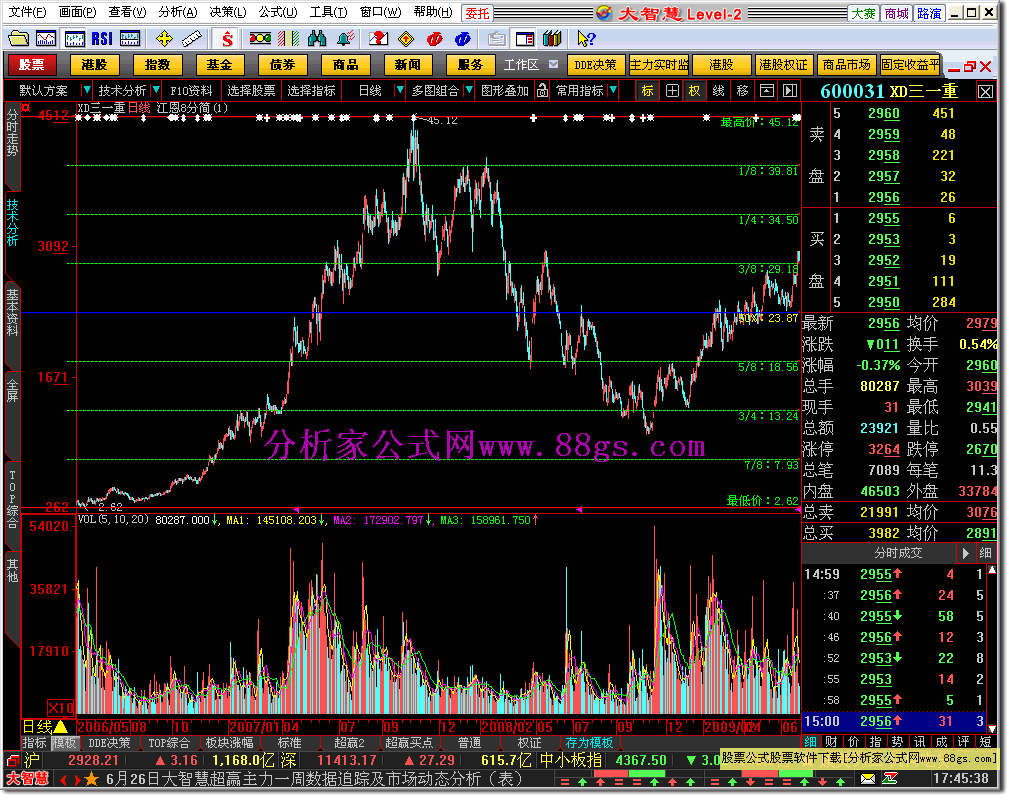The image size is (1010, 797).
Task: Close the 600031 quote panel X icon
Action: [x=985, y=91]
